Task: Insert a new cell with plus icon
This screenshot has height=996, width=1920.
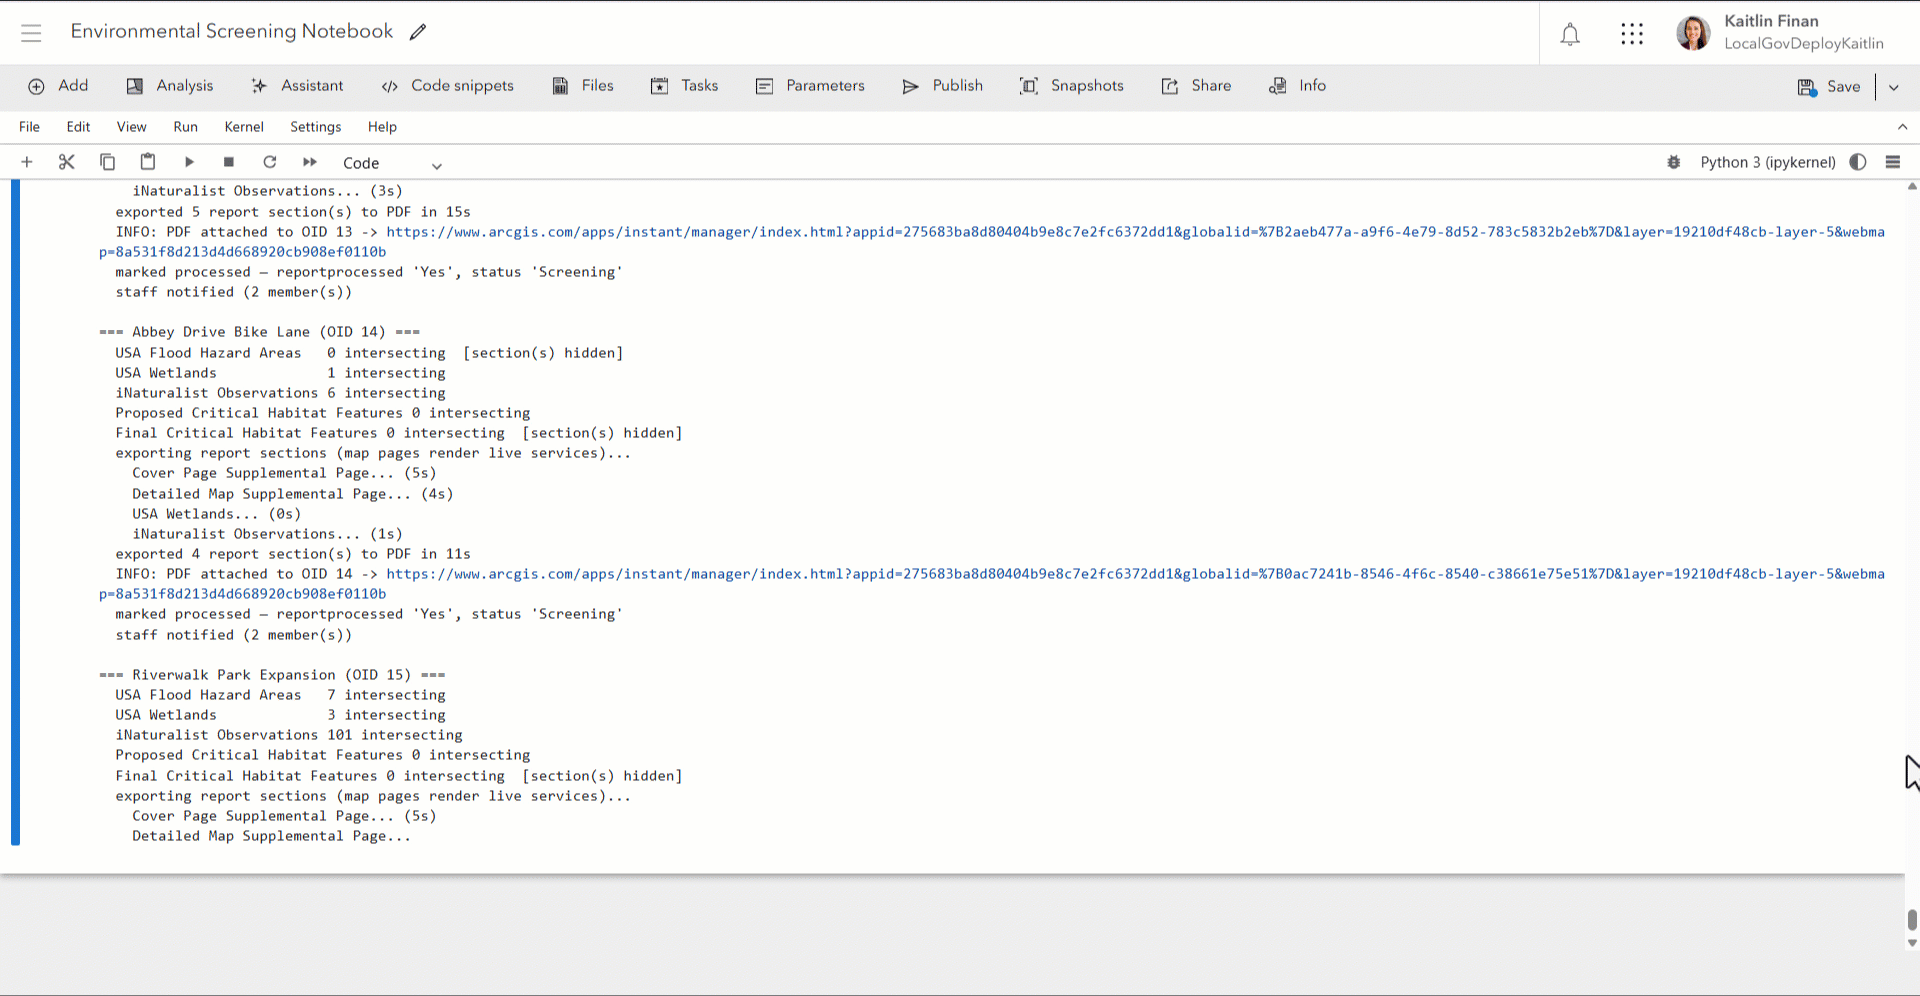Action: click(x=27, y=162)
